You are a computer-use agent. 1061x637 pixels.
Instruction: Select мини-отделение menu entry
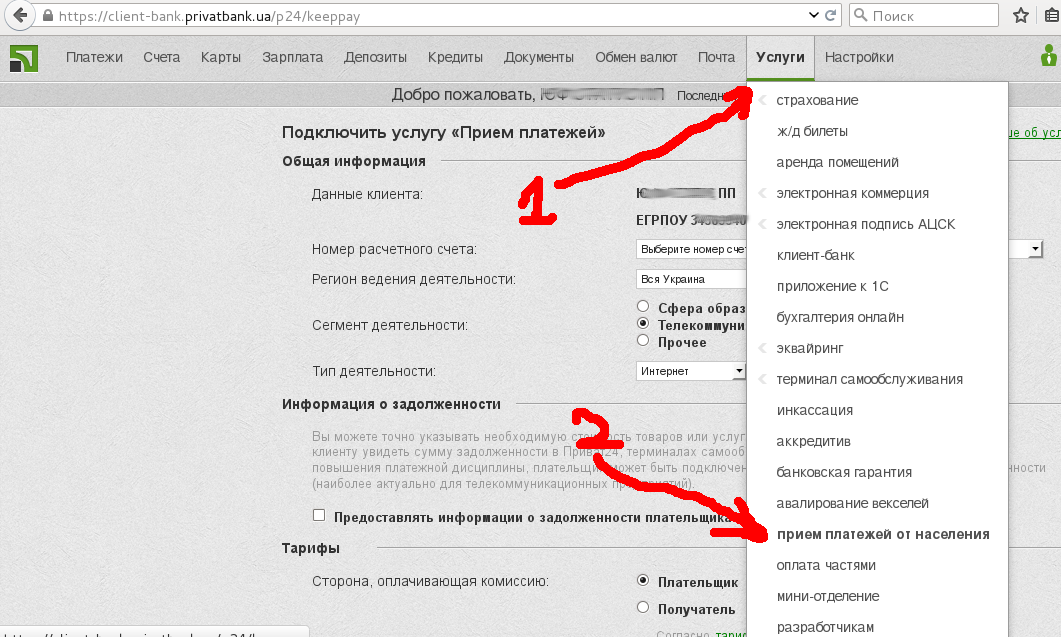click(x=828, y=596)
